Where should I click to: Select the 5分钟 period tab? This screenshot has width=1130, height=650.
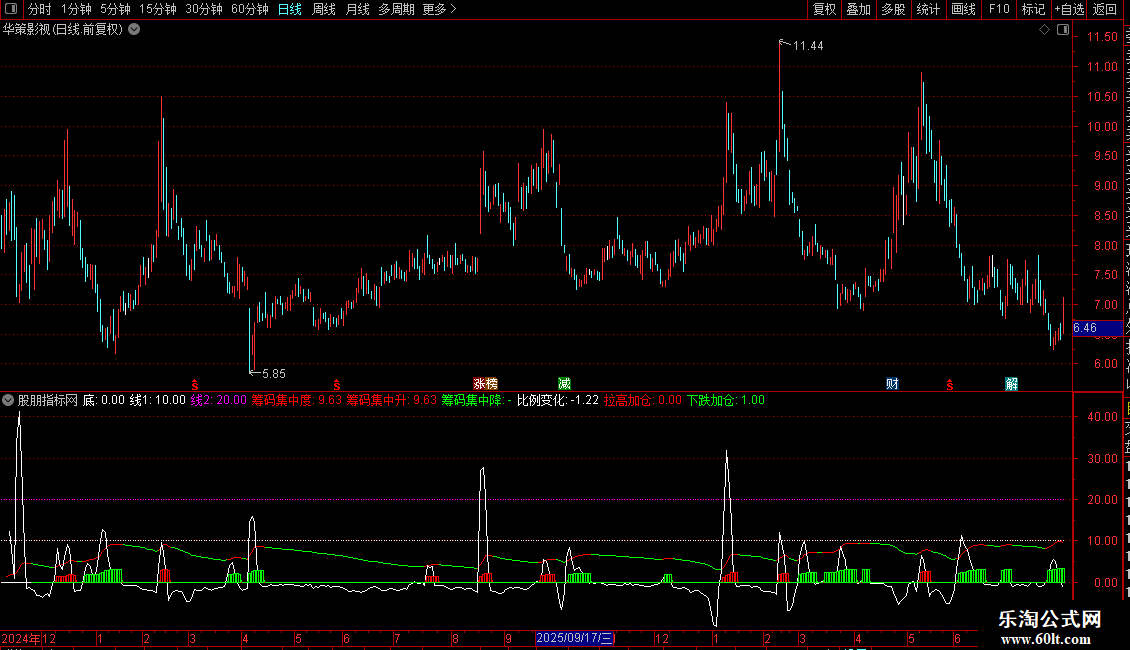click(x=115, y=9)
